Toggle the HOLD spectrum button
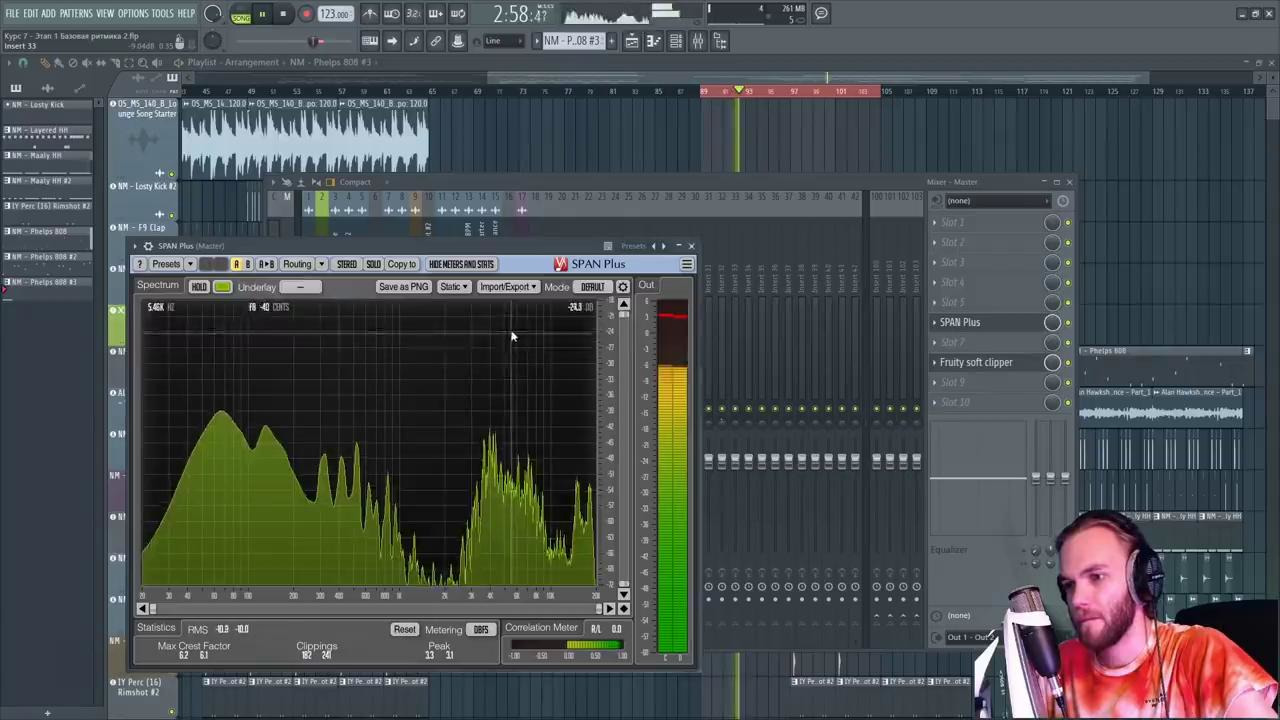The image size is (1280, 720). (199, 287)
